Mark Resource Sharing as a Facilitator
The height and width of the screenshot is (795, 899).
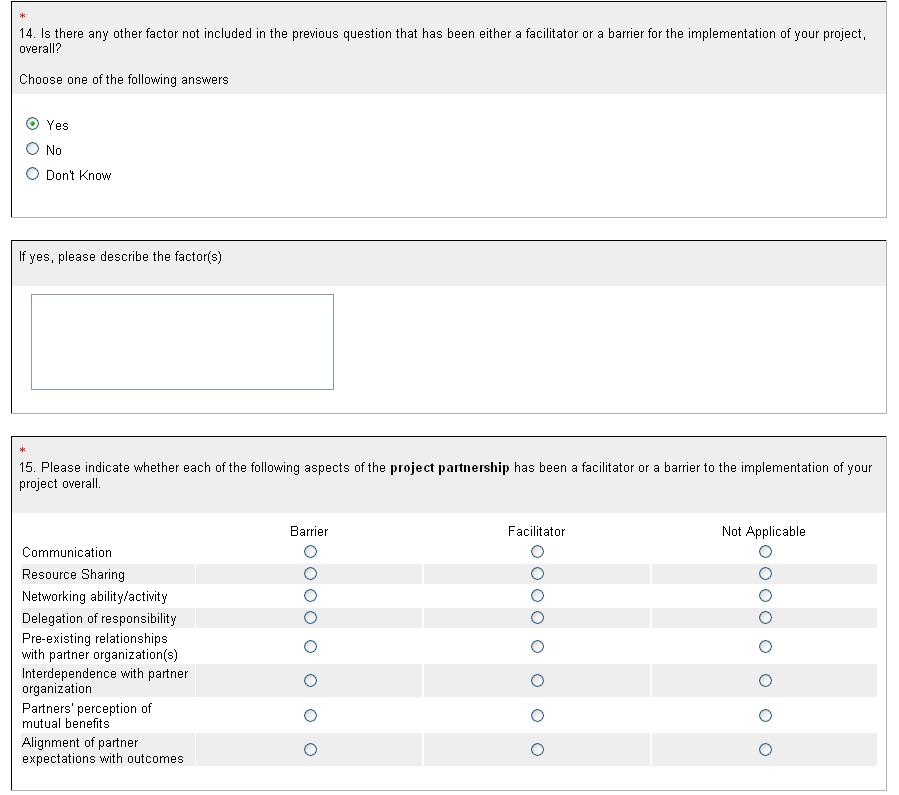click(x=537, y=574)
